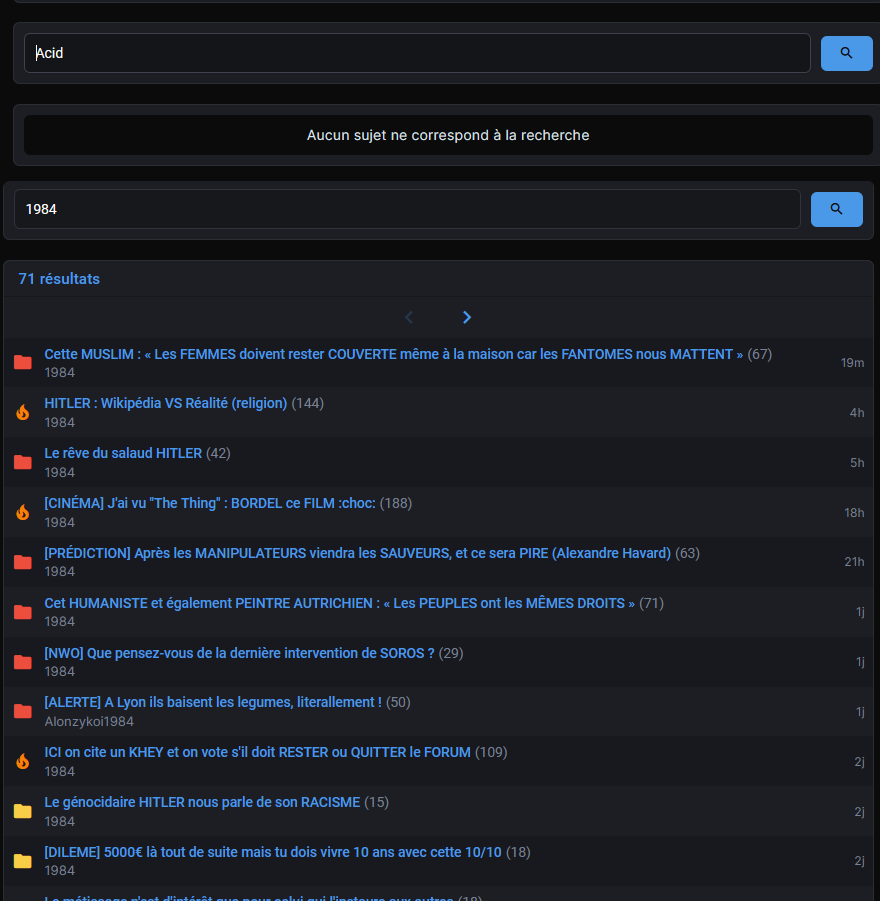Click the flame icon beside the KHEY vote topic

22,761
